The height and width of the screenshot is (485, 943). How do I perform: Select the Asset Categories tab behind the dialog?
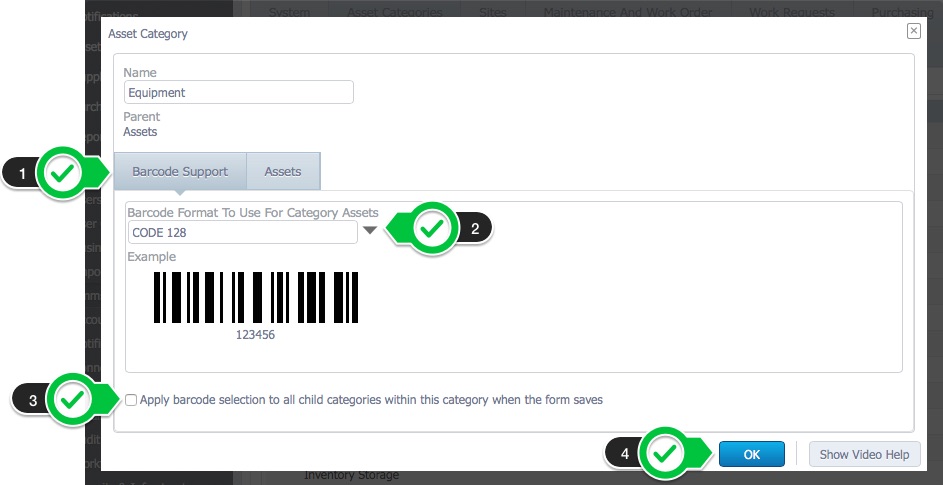(395, 11)
